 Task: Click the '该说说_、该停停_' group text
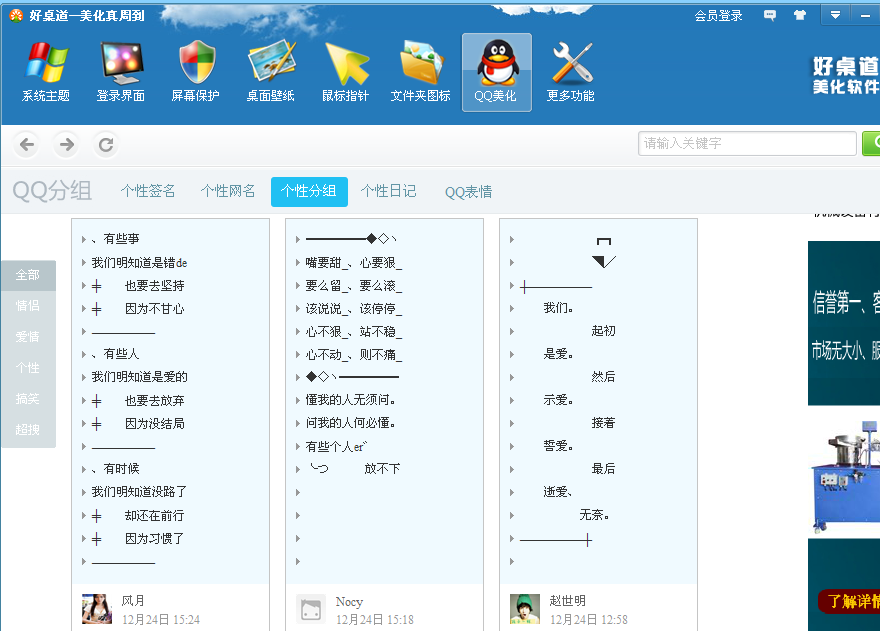[354, 309]
